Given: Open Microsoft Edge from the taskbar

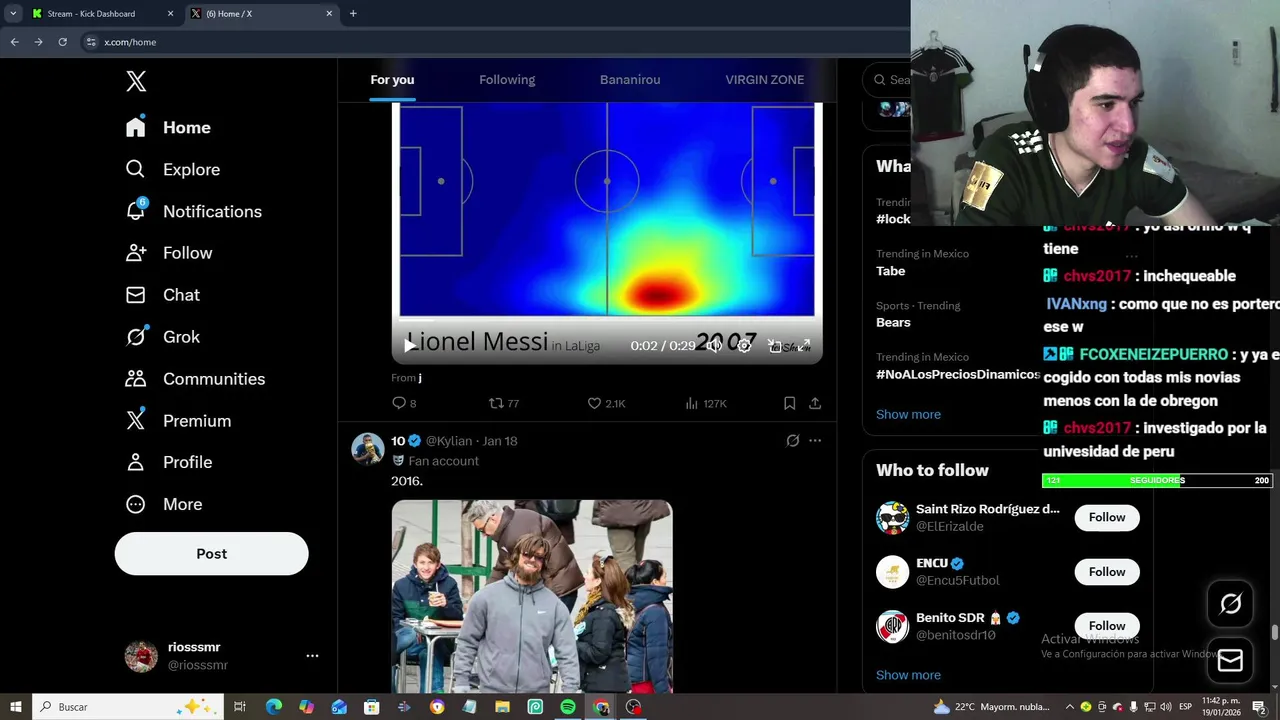Looking at the screenshot, I should click(273, 707).
